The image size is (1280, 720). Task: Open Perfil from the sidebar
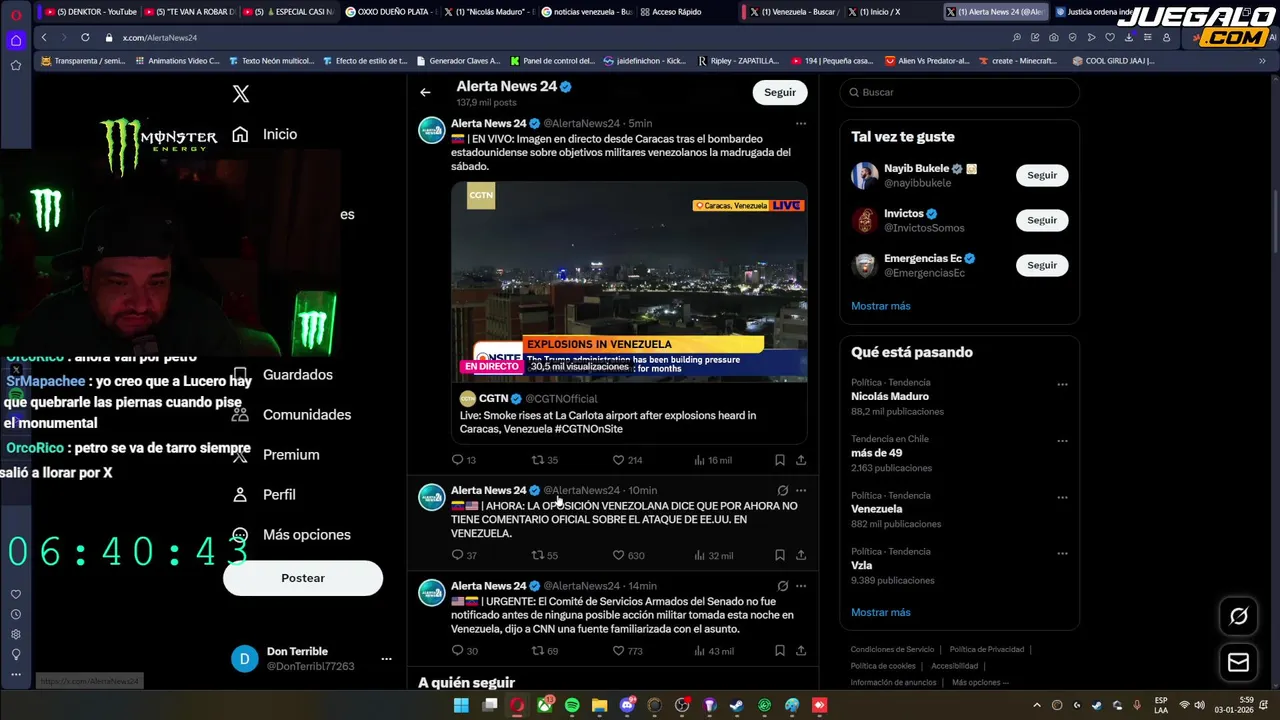(279, 495)
